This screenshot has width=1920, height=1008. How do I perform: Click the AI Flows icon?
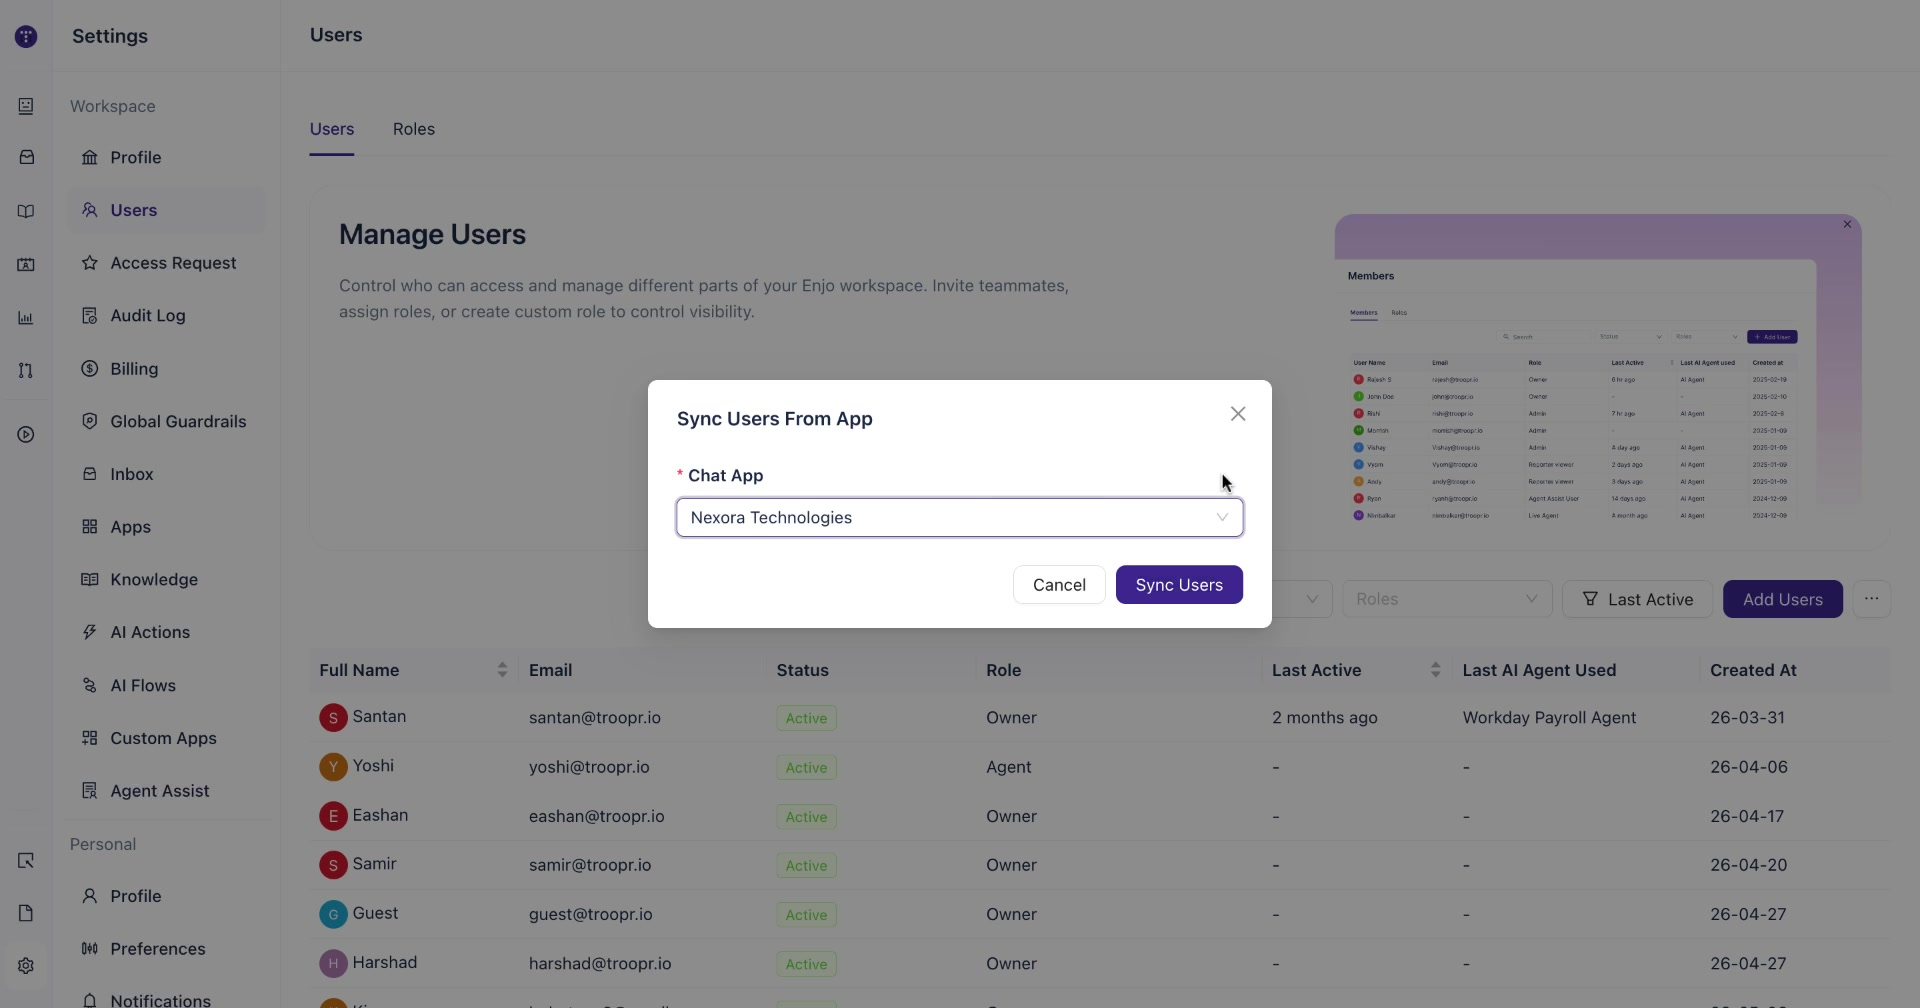90,685
